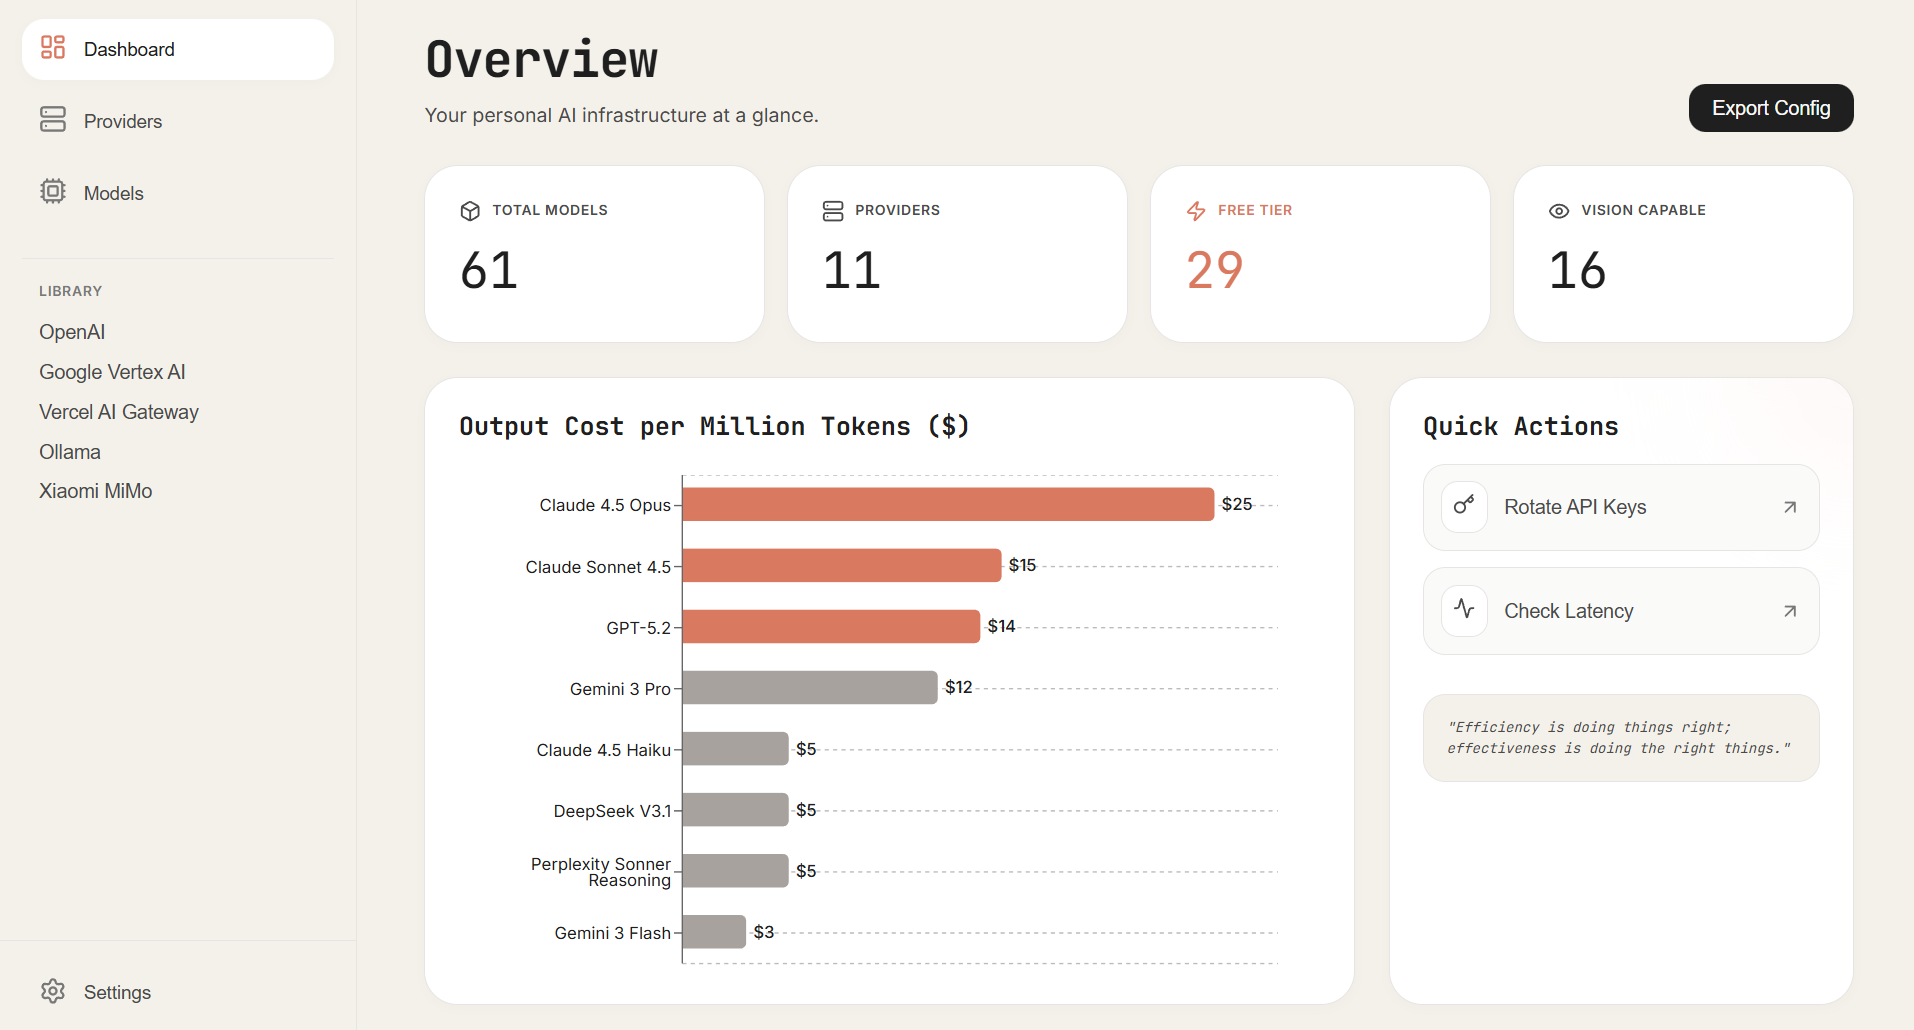
Task: Click the gray Gemini 3 Pro bar
Action: tap(809, 687)
